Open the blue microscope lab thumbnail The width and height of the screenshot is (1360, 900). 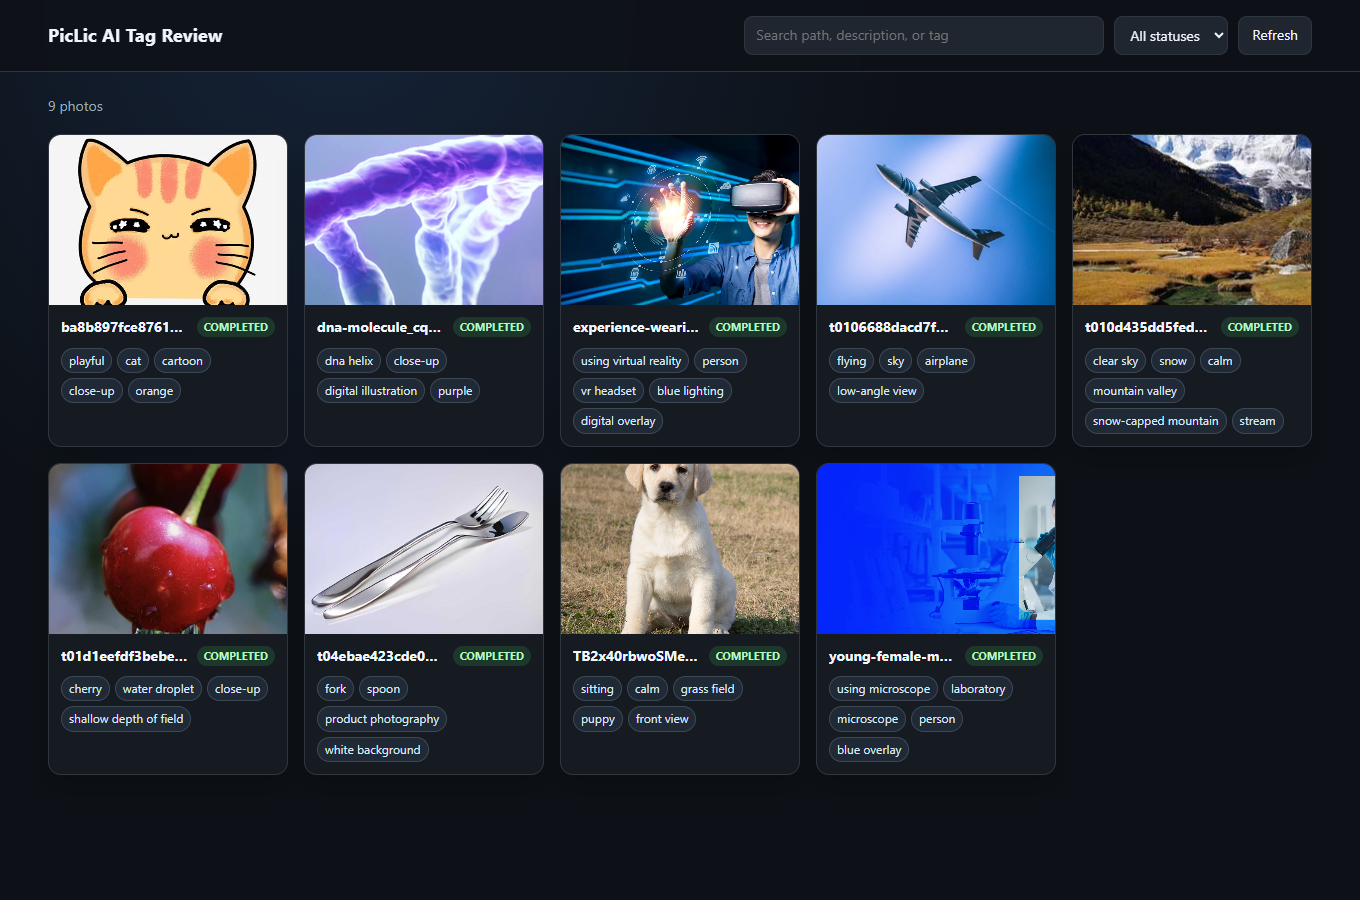tap(936, 549)
